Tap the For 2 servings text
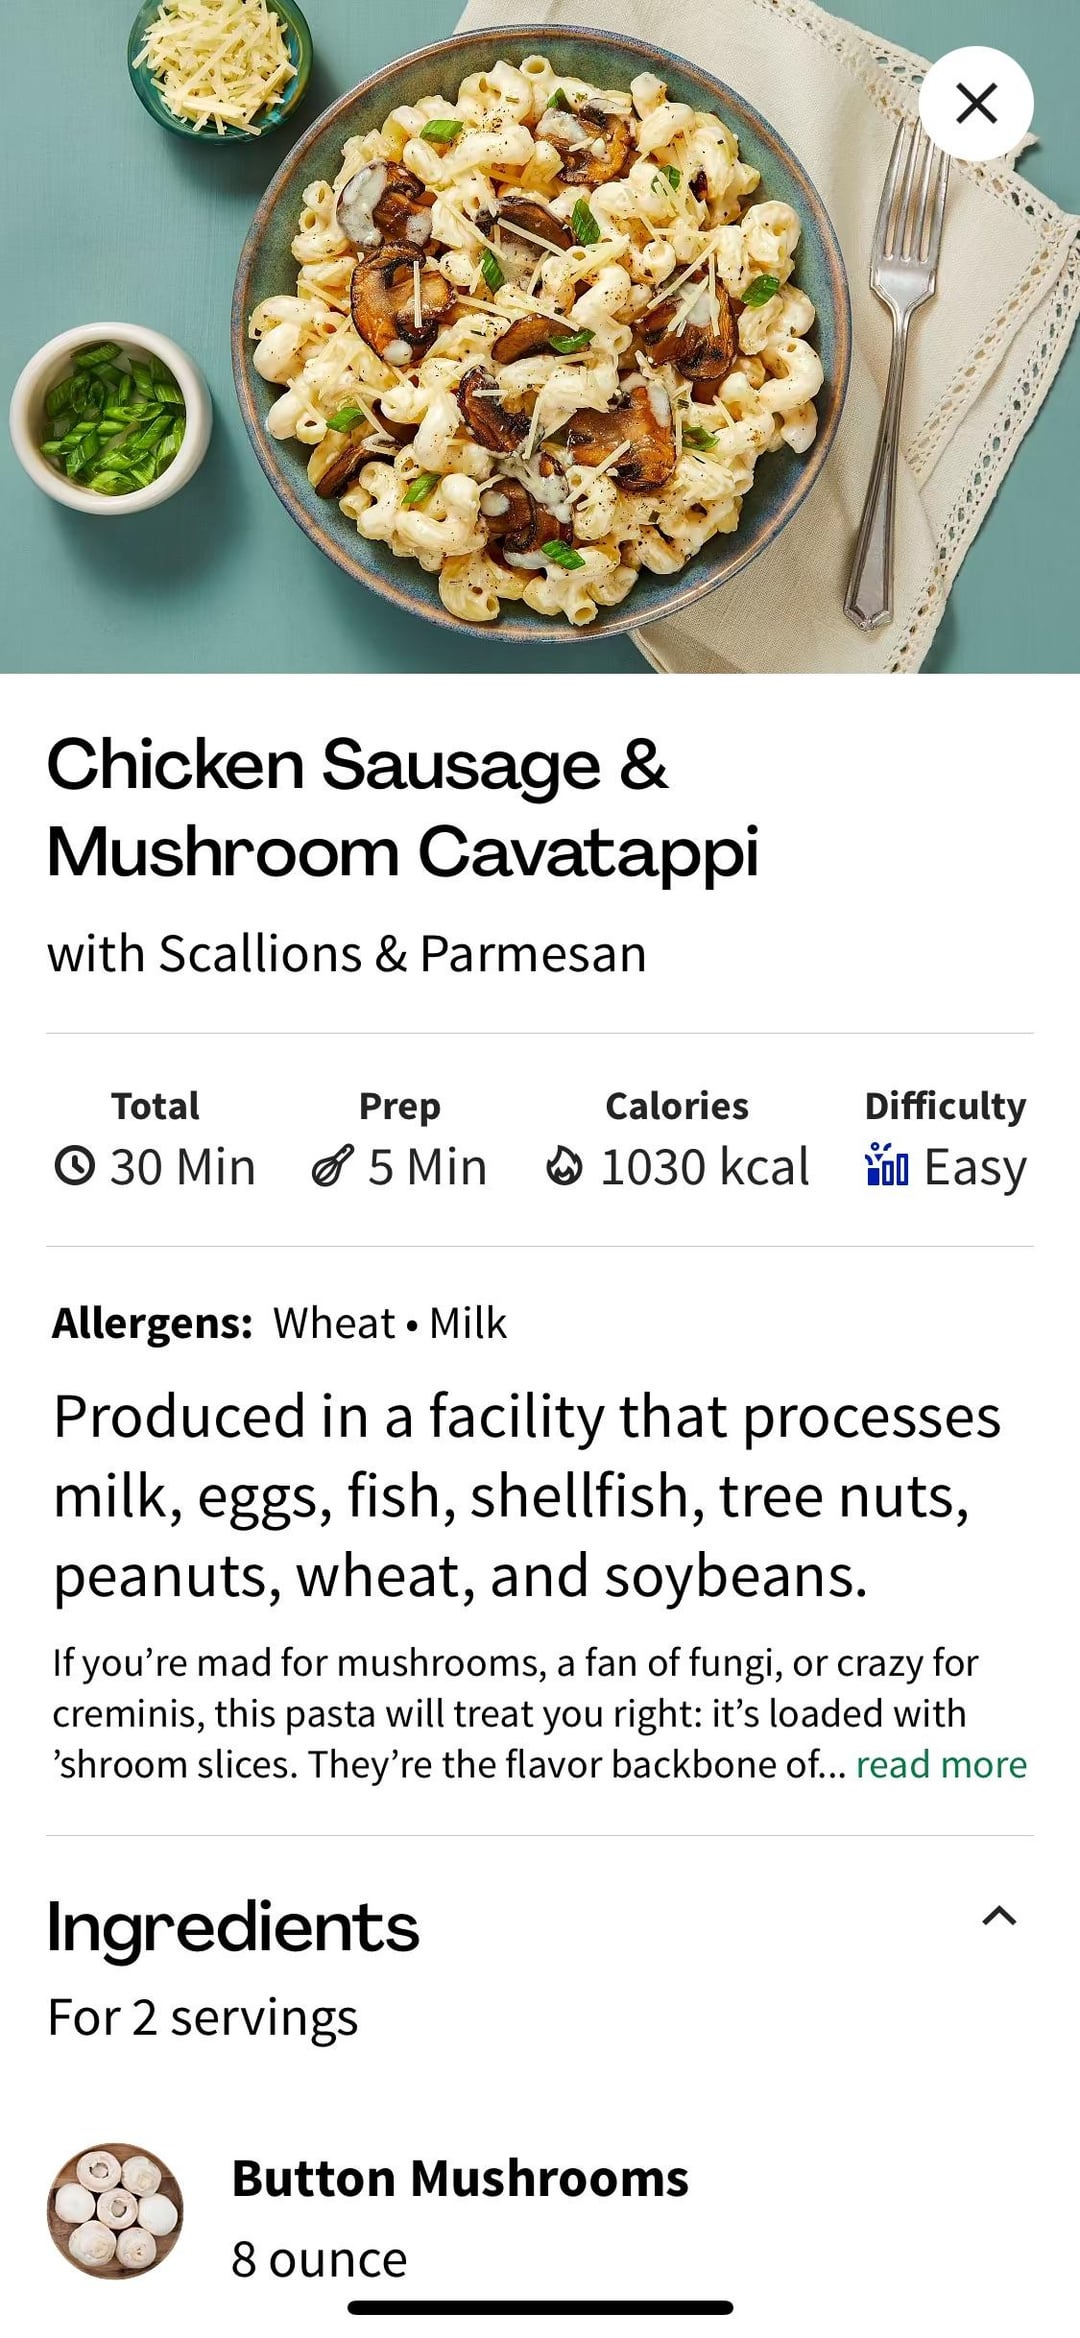The width and height of the screenshot is (1080, 2338). click(203, 2017)
